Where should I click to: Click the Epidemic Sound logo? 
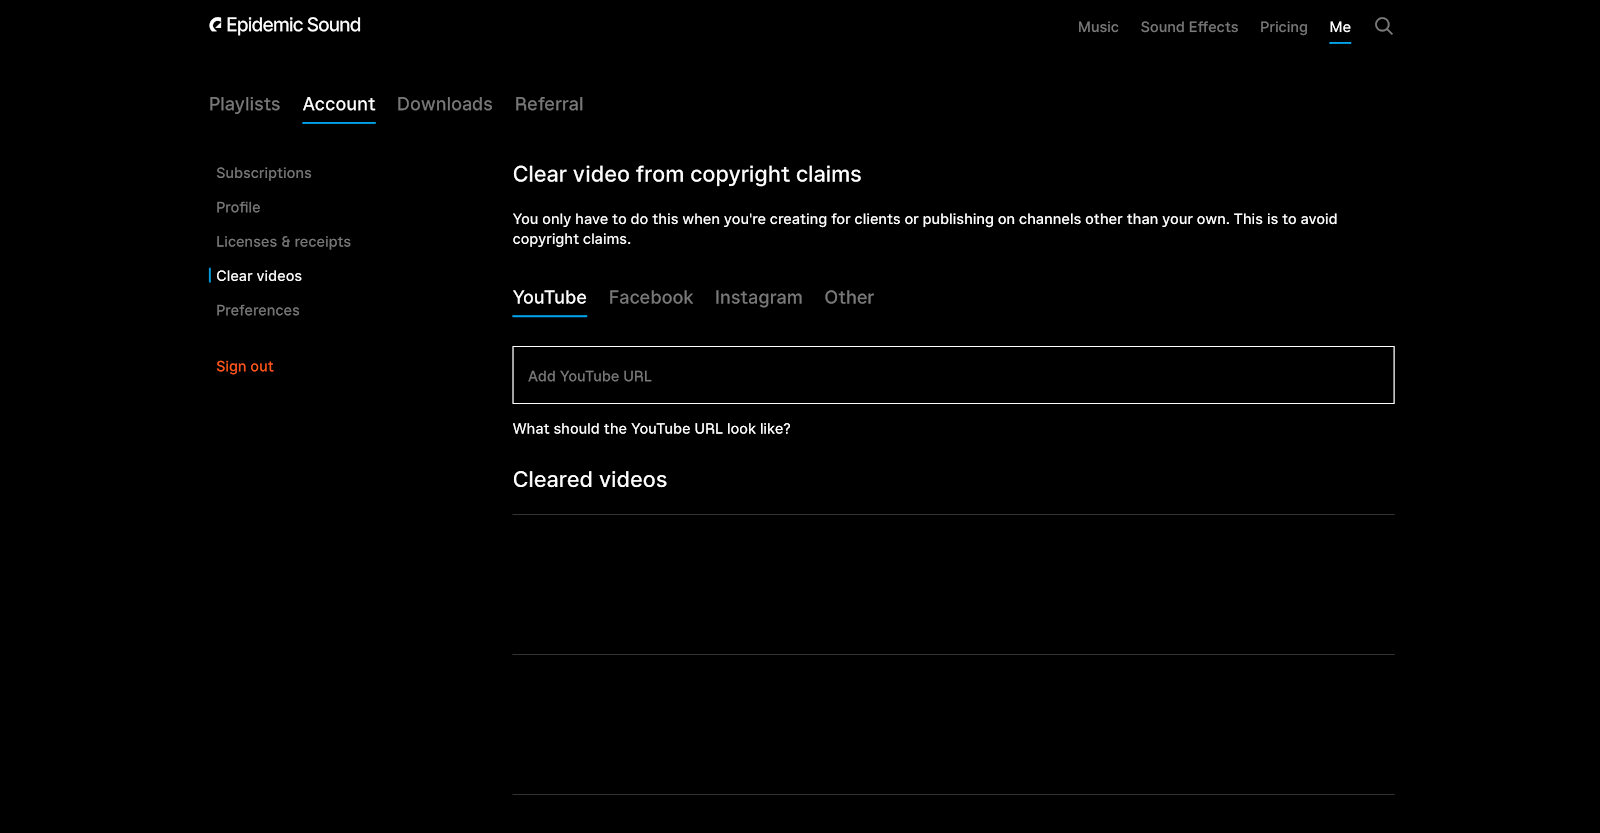285,25
